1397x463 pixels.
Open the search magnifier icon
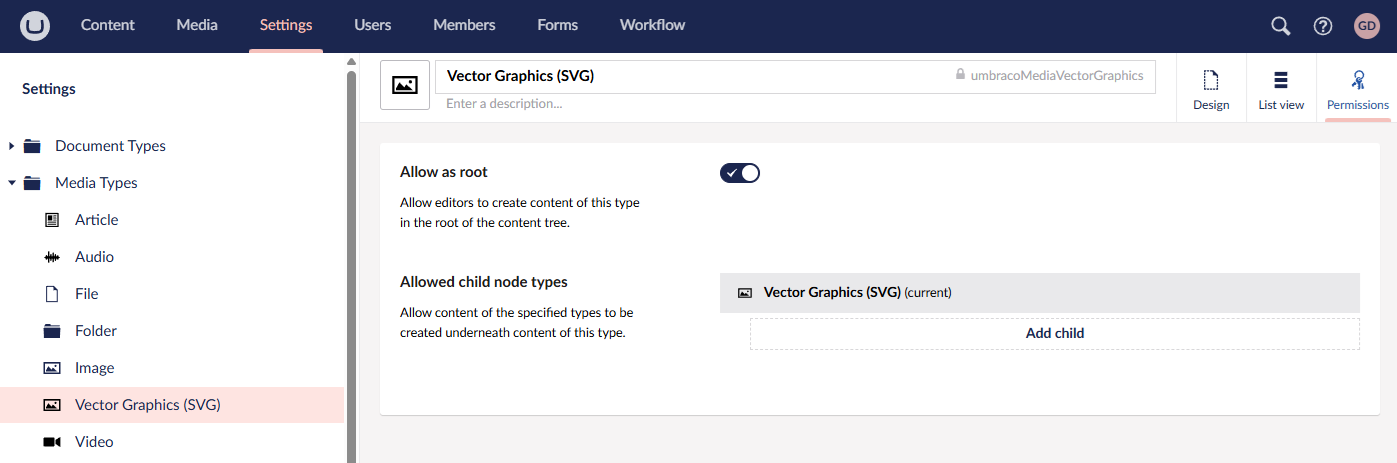[x=1280, y=26]
